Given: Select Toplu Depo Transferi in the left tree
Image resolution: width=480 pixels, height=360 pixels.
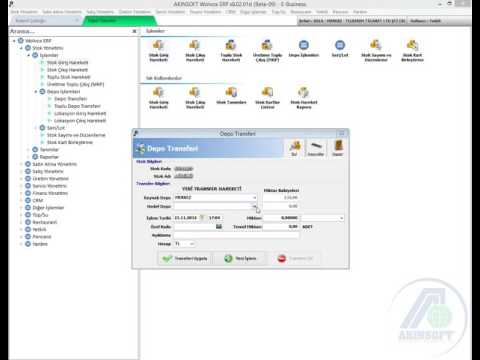Looking at the screenshot, I should coord(77,106).
